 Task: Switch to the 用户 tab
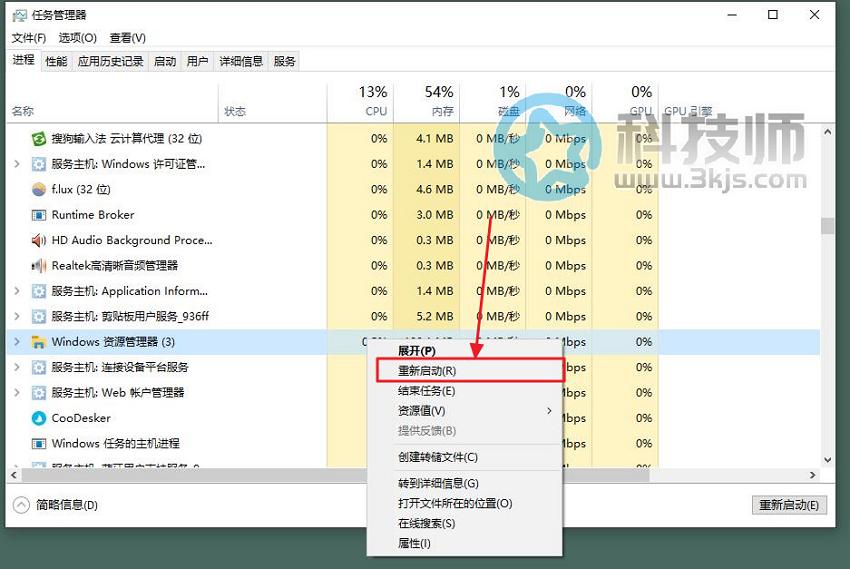197,61
